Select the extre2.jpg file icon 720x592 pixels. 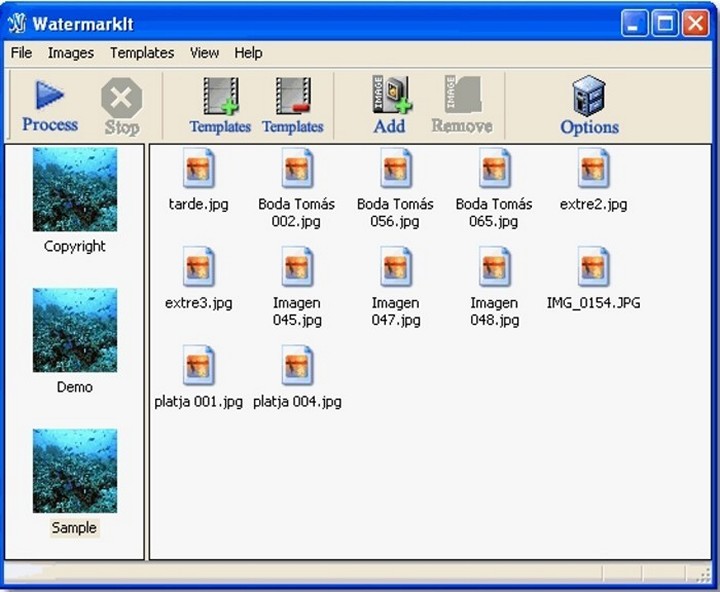pos(593,168)
